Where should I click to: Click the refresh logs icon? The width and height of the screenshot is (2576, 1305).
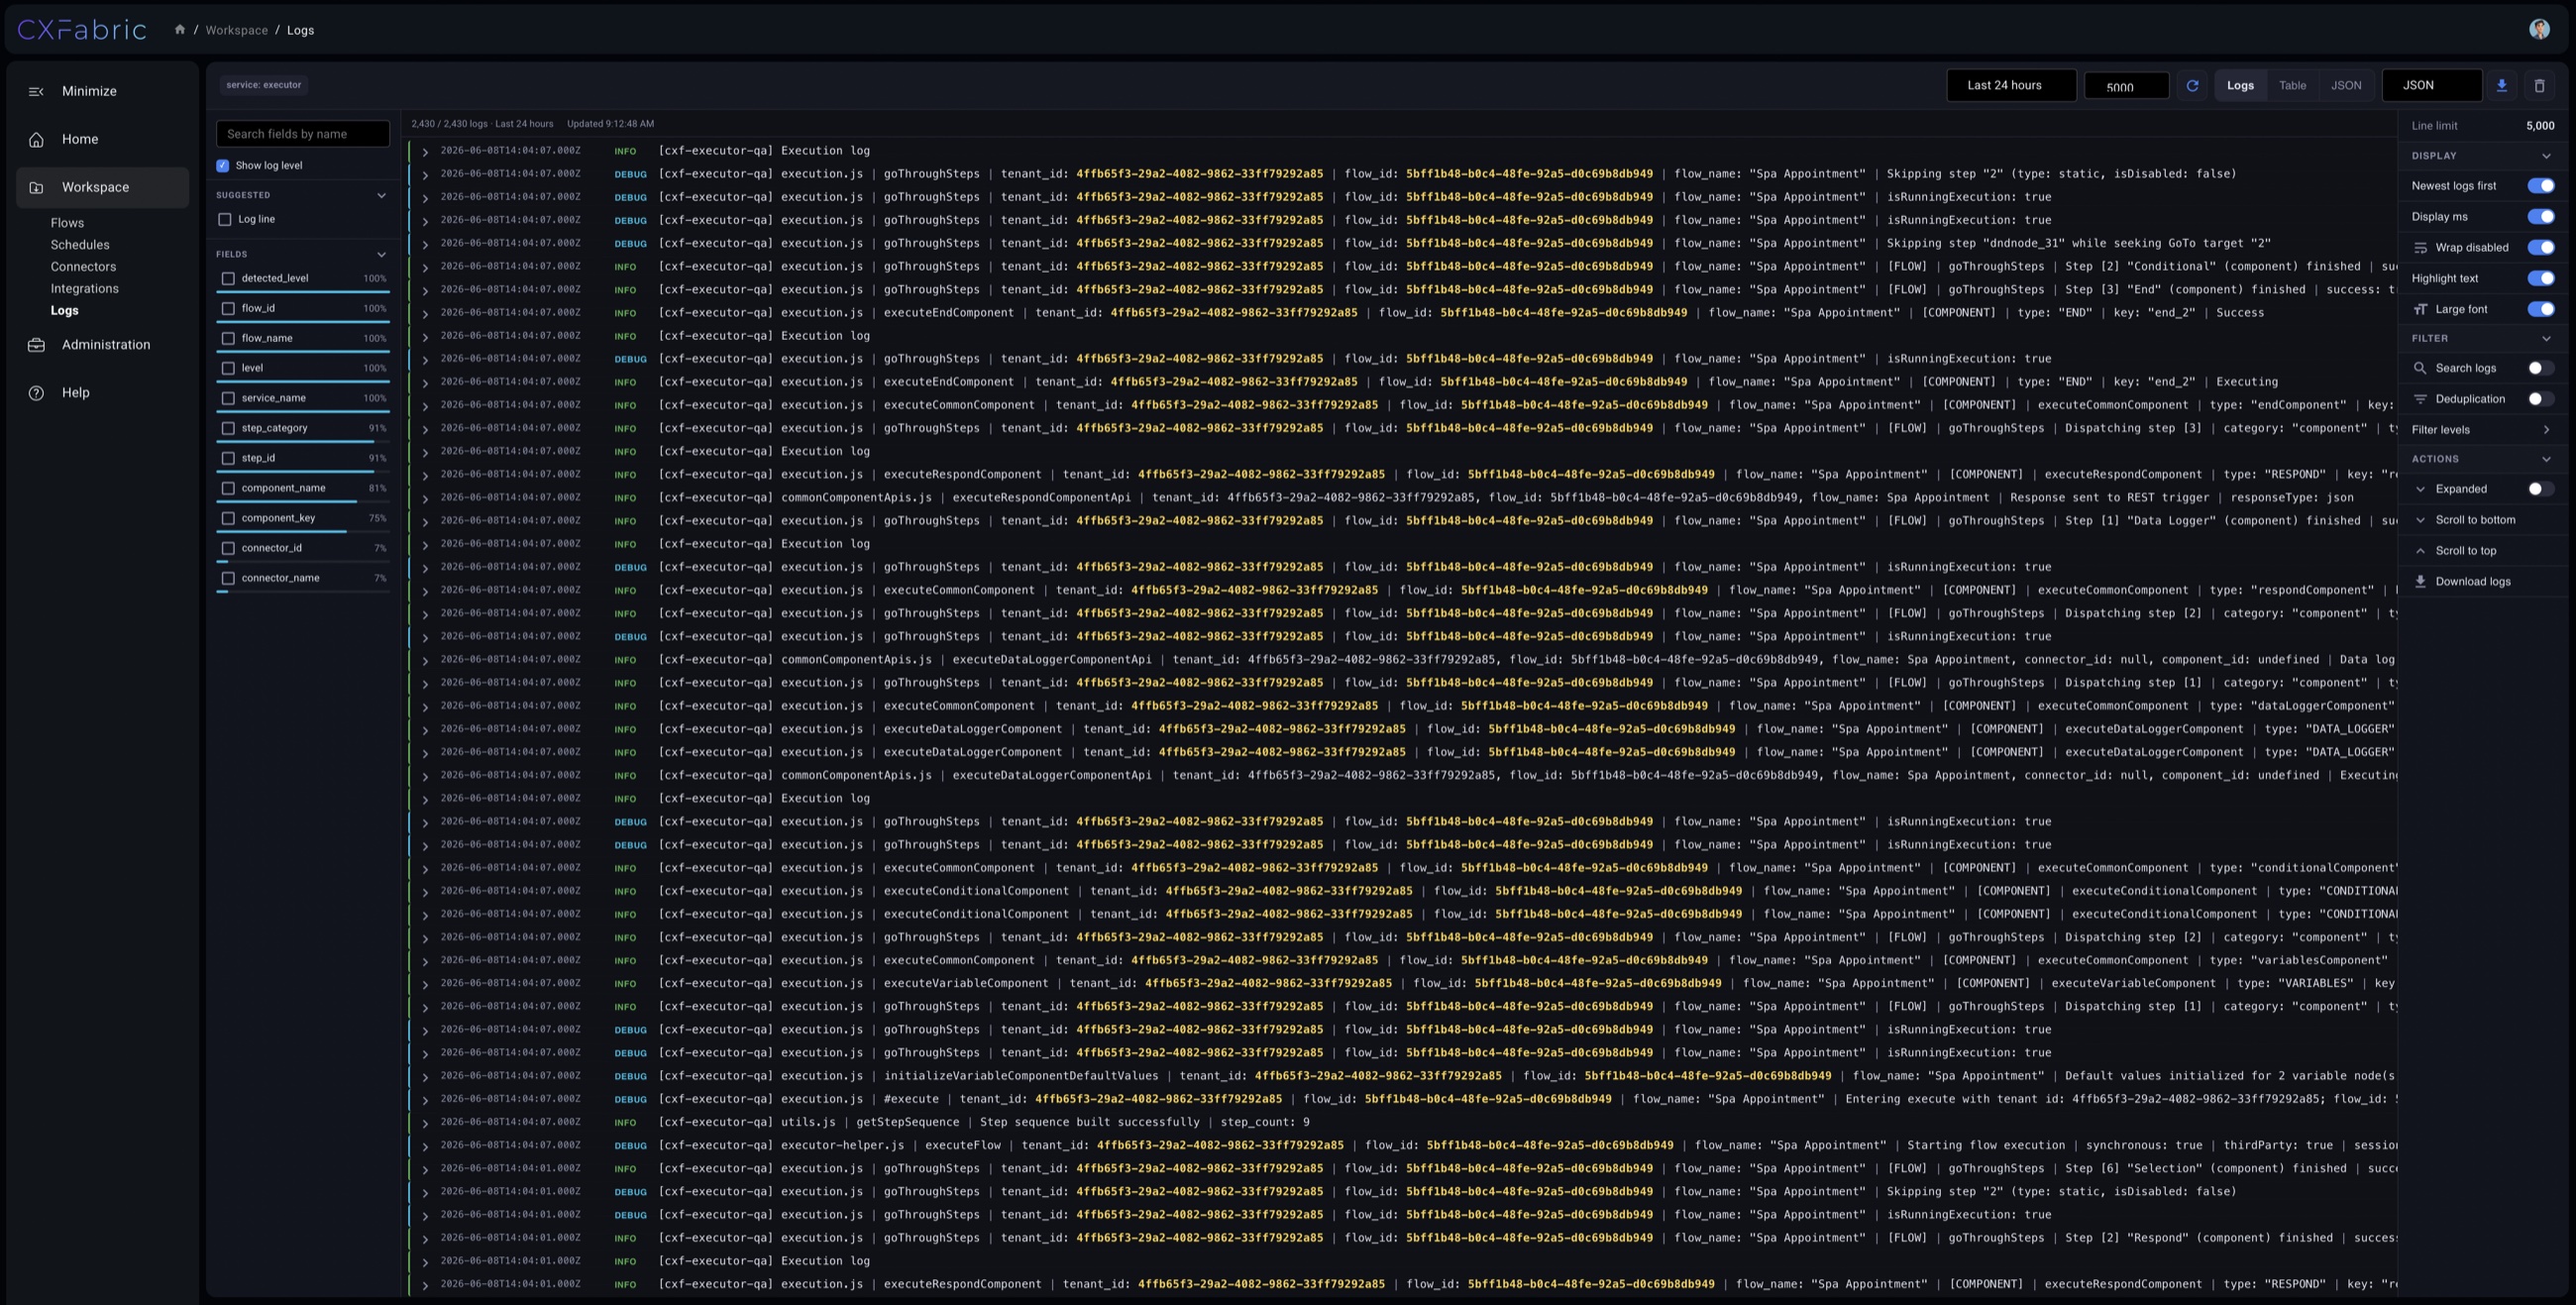(2192, 86)
